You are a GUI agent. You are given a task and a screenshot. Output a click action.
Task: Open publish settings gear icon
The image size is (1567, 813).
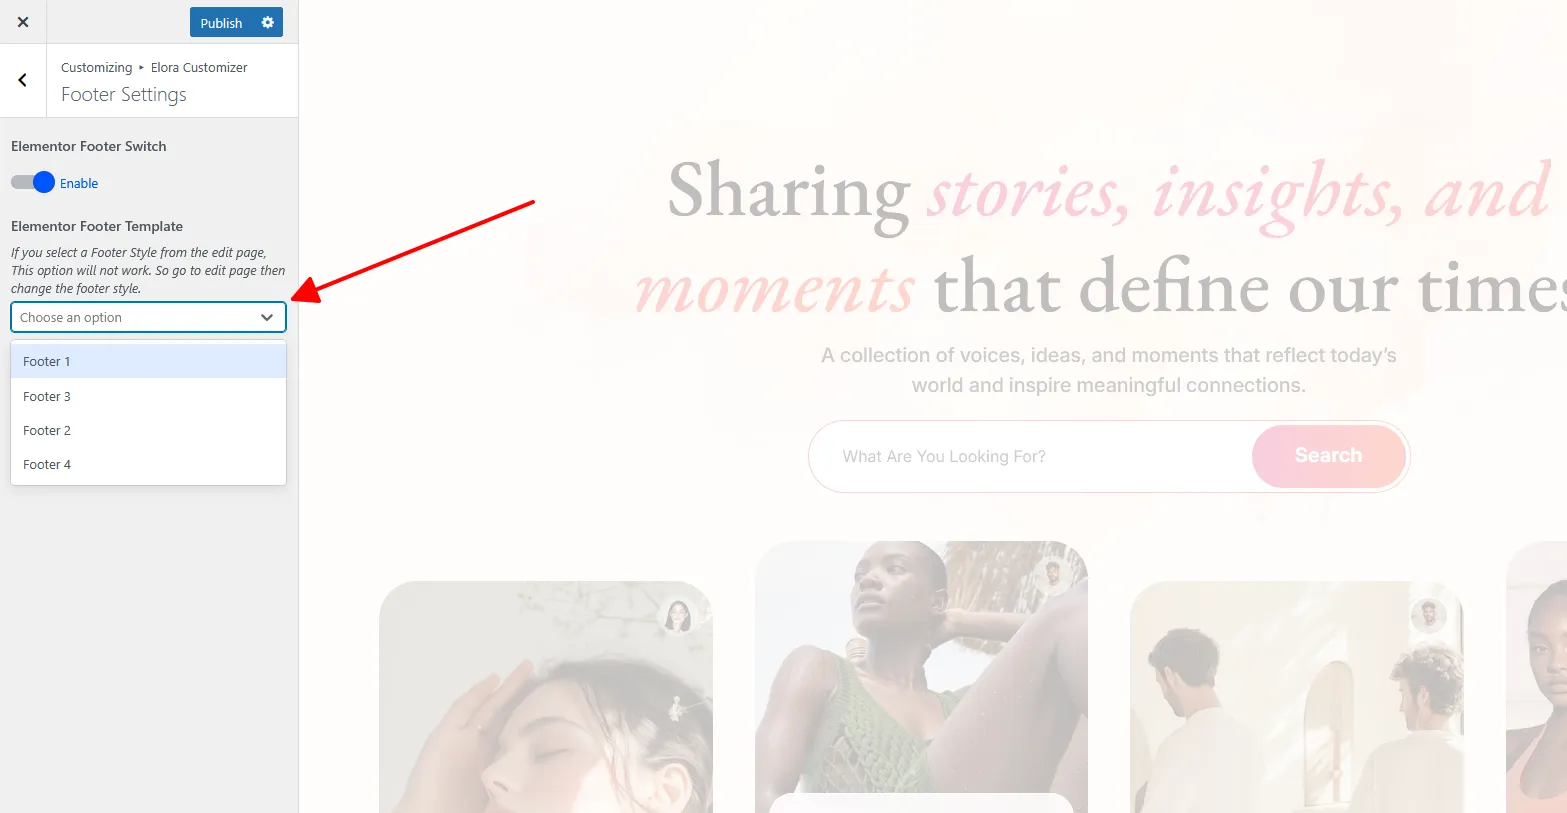(x=268, y=22)
